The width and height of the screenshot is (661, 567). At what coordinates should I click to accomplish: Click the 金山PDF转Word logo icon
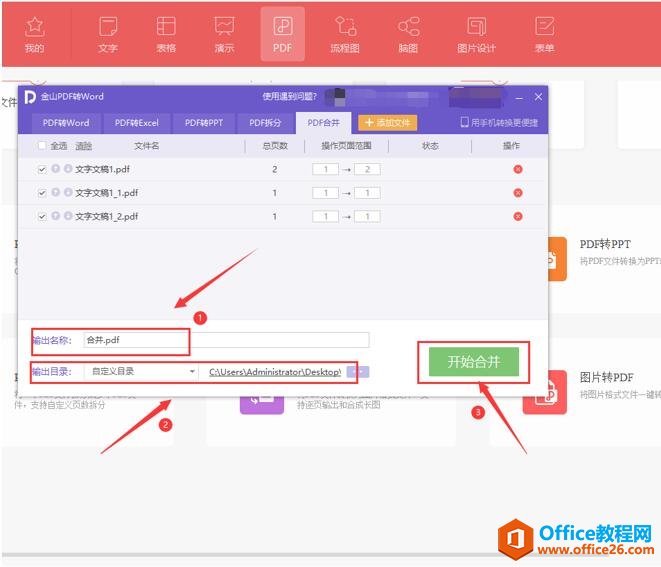click(30, 97)
